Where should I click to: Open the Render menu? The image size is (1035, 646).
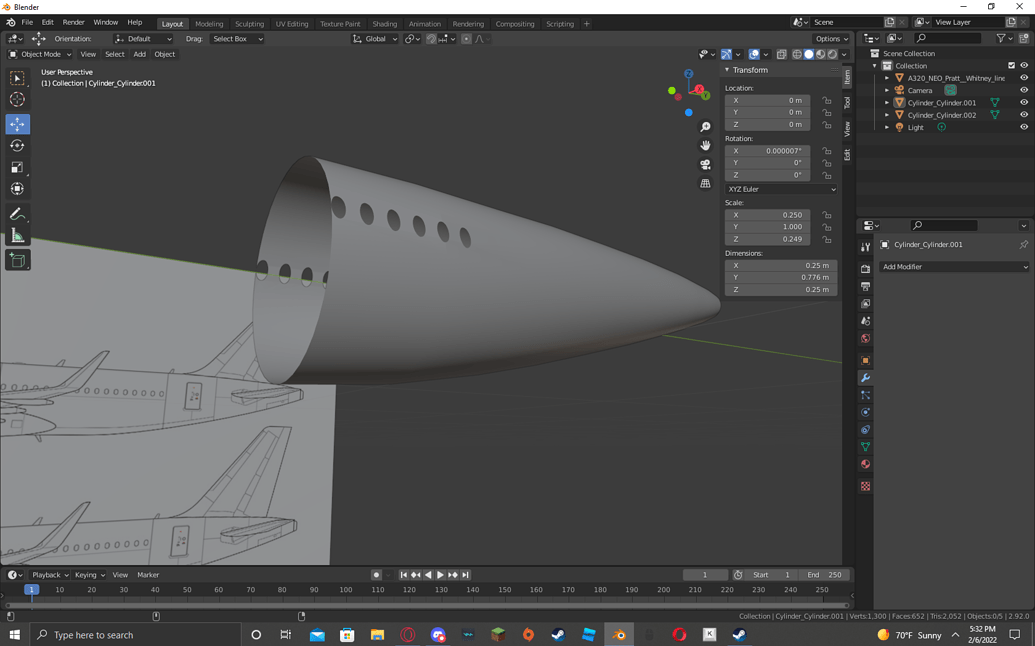[73, 22]
